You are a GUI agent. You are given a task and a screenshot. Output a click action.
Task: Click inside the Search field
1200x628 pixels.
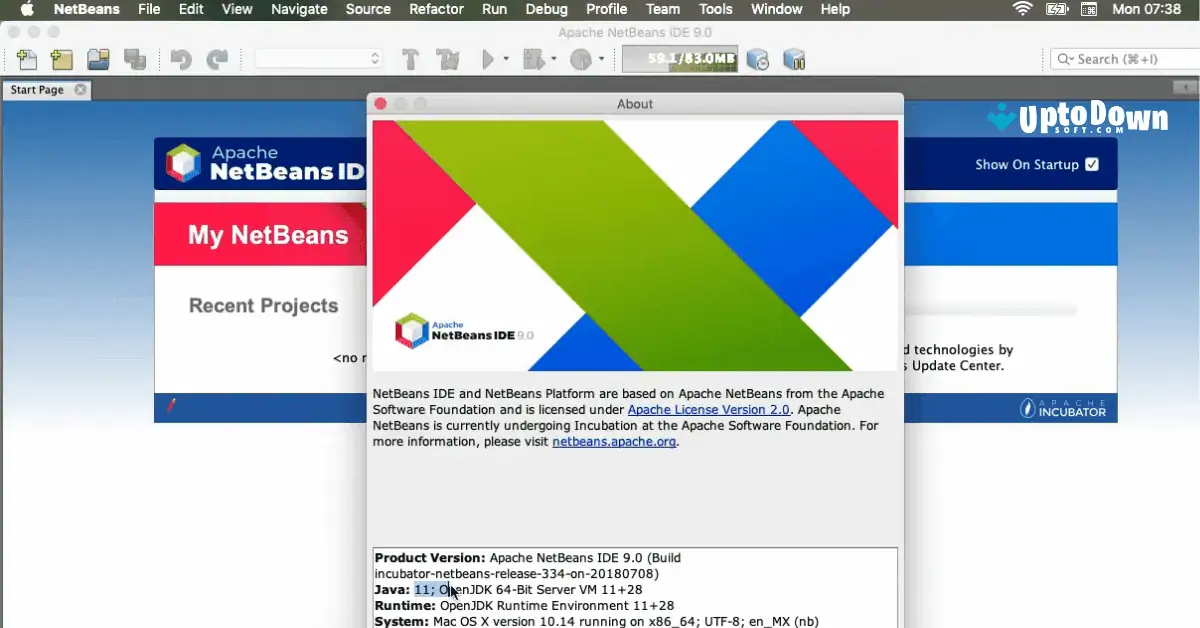click(1123, 58)
